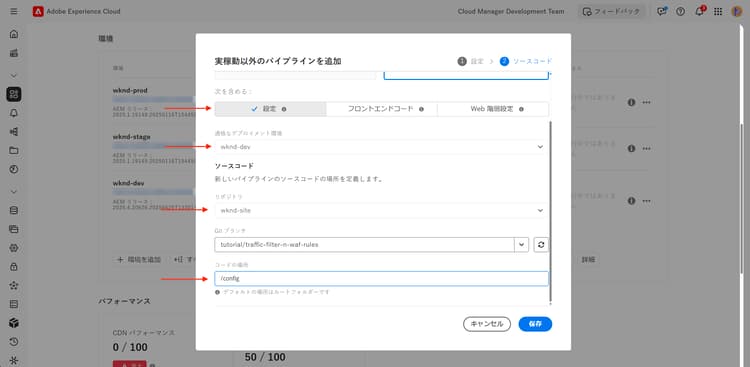The image size is (750, 367).
Task: Click the asterisk icon at sidebar bottom
Action: click(x=14, y=360)
